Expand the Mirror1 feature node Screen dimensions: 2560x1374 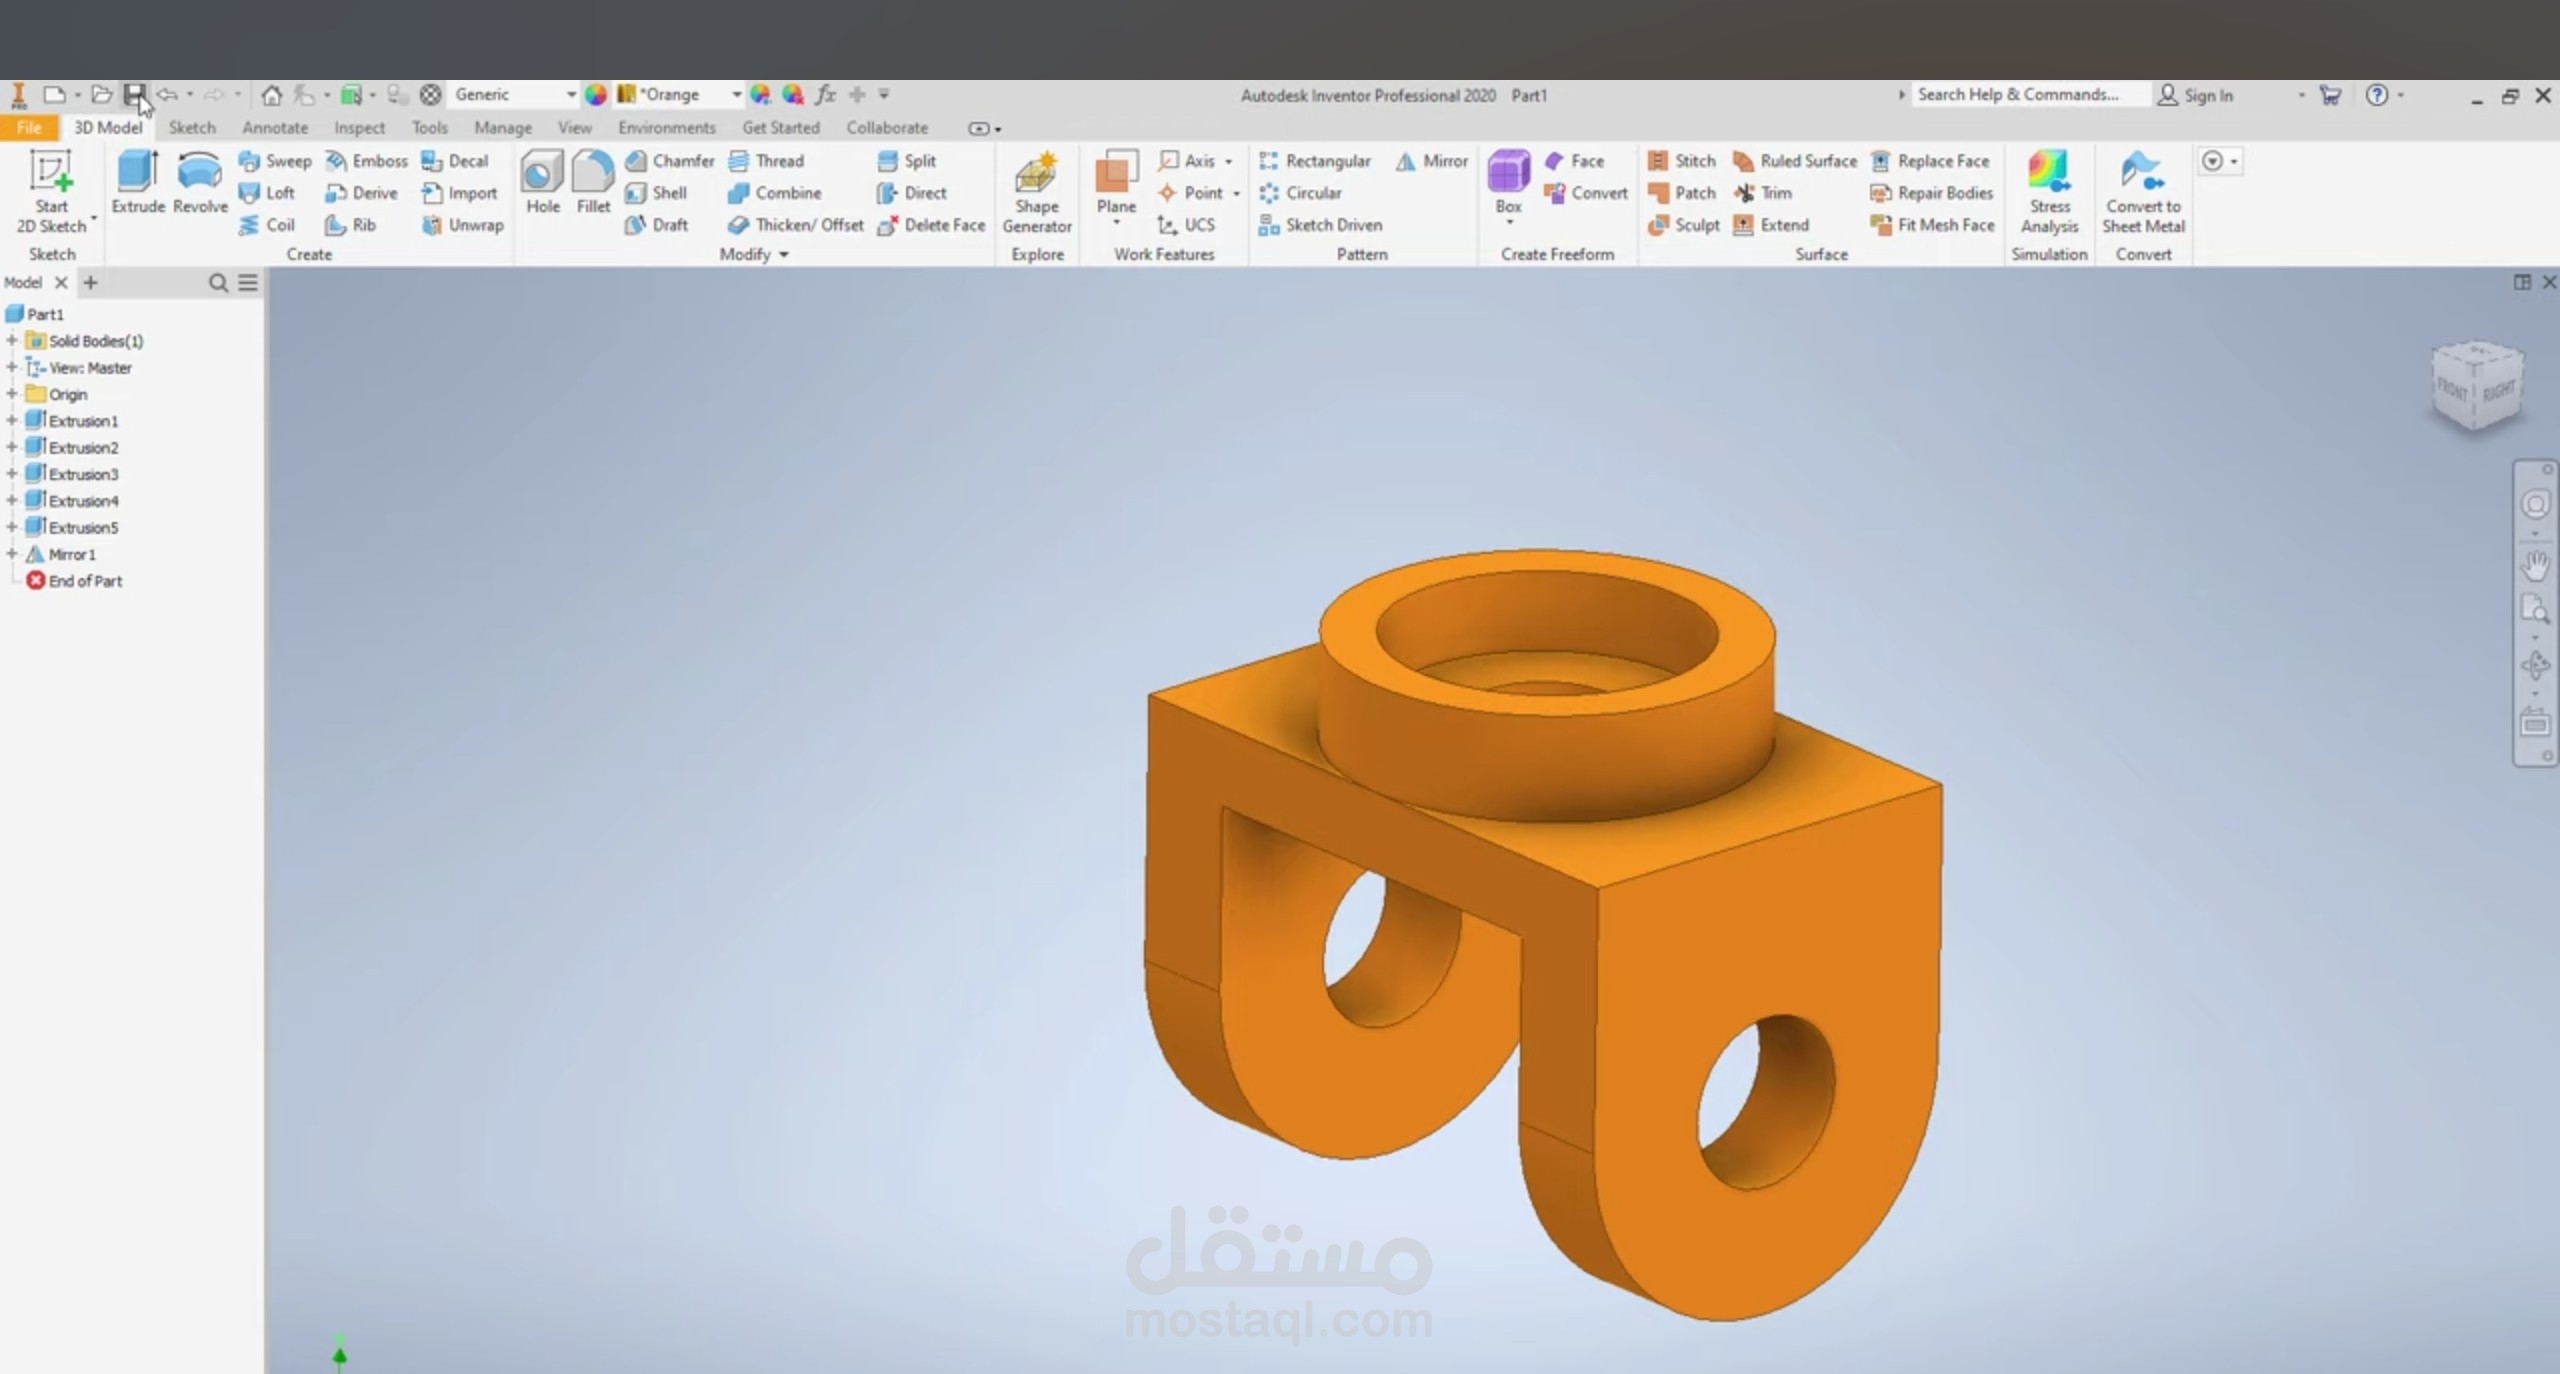[x=12, y=554]
